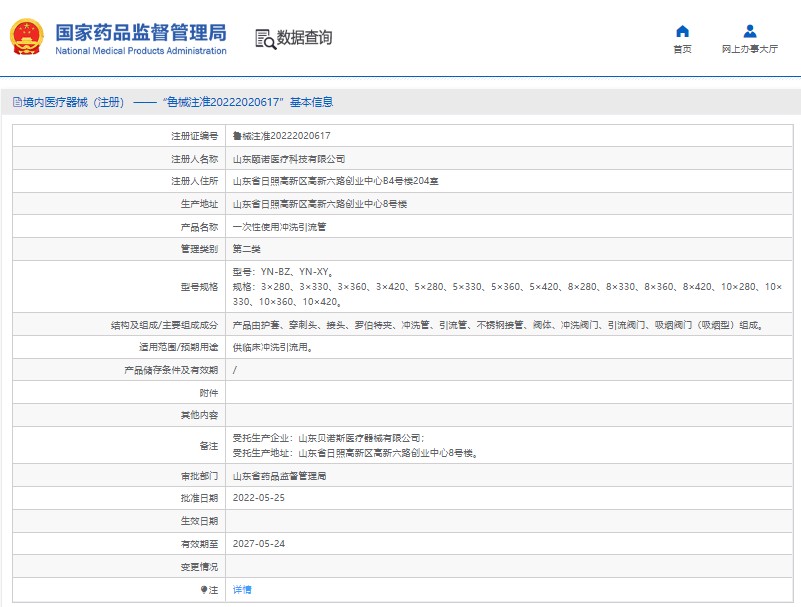Click the 国家药品监督管理局 site title
Screen dimensions: 801x607
coord(140,33)
